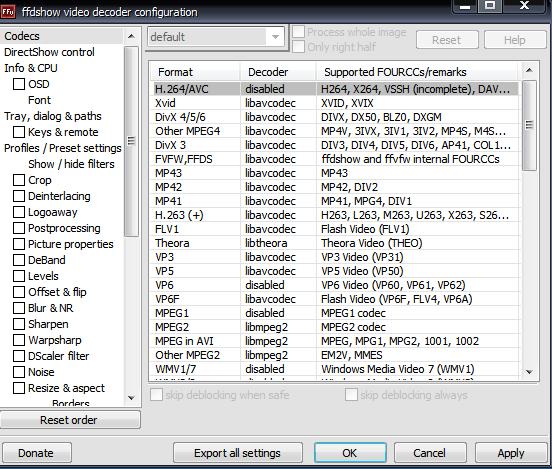Image resolution: width=552 pixels, height=469 pixels.
Task: Confirm with the OK button
Action: pyautogui.click(x=350, y=453)
